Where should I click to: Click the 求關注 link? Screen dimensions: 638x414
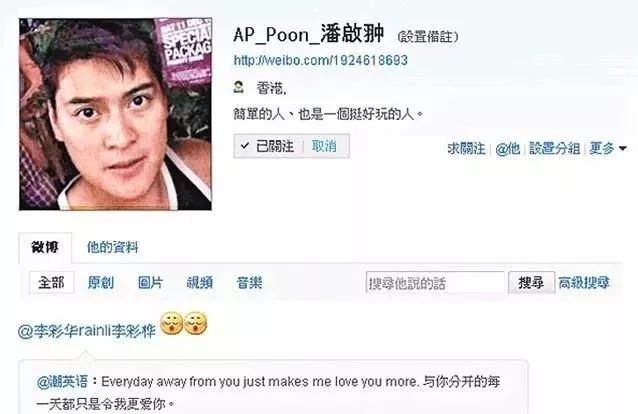click(x=466, y=149)
